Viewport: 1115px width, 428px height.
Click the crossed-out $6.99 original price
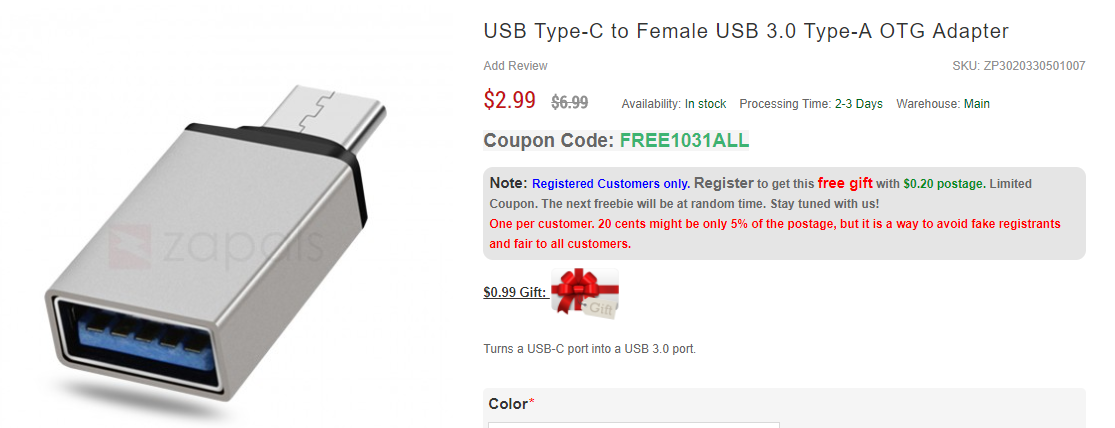pos(570,102)
